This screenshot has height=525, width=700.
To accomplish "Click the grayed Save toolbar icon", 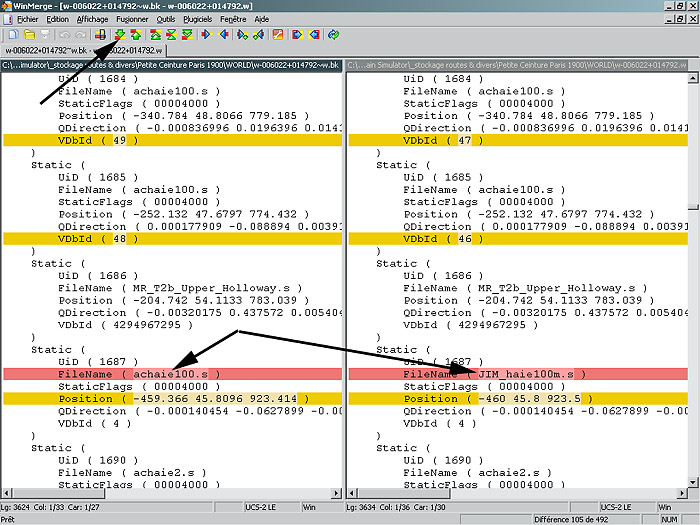I will [x=45, y=34].
